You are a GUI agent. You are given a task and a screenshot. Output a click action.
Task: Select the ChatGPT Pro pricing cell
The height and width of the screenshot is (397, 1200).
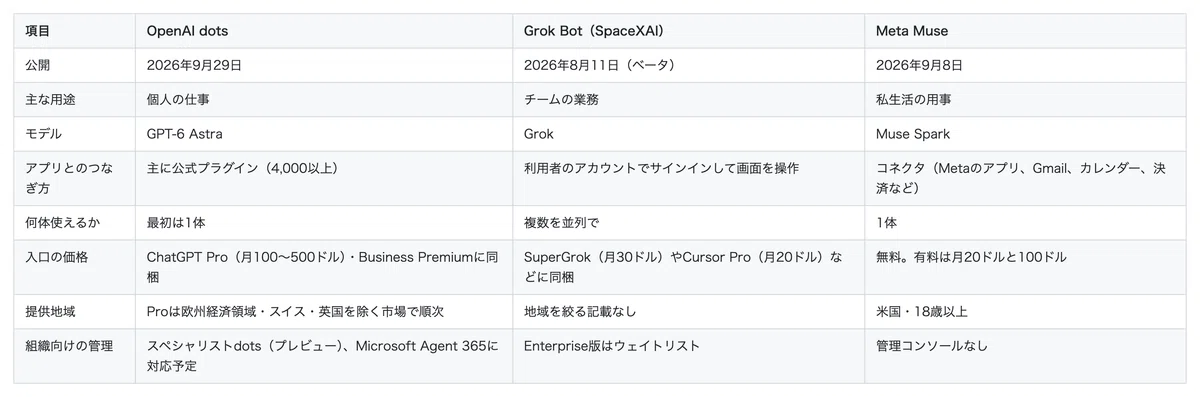click(324, 268)
